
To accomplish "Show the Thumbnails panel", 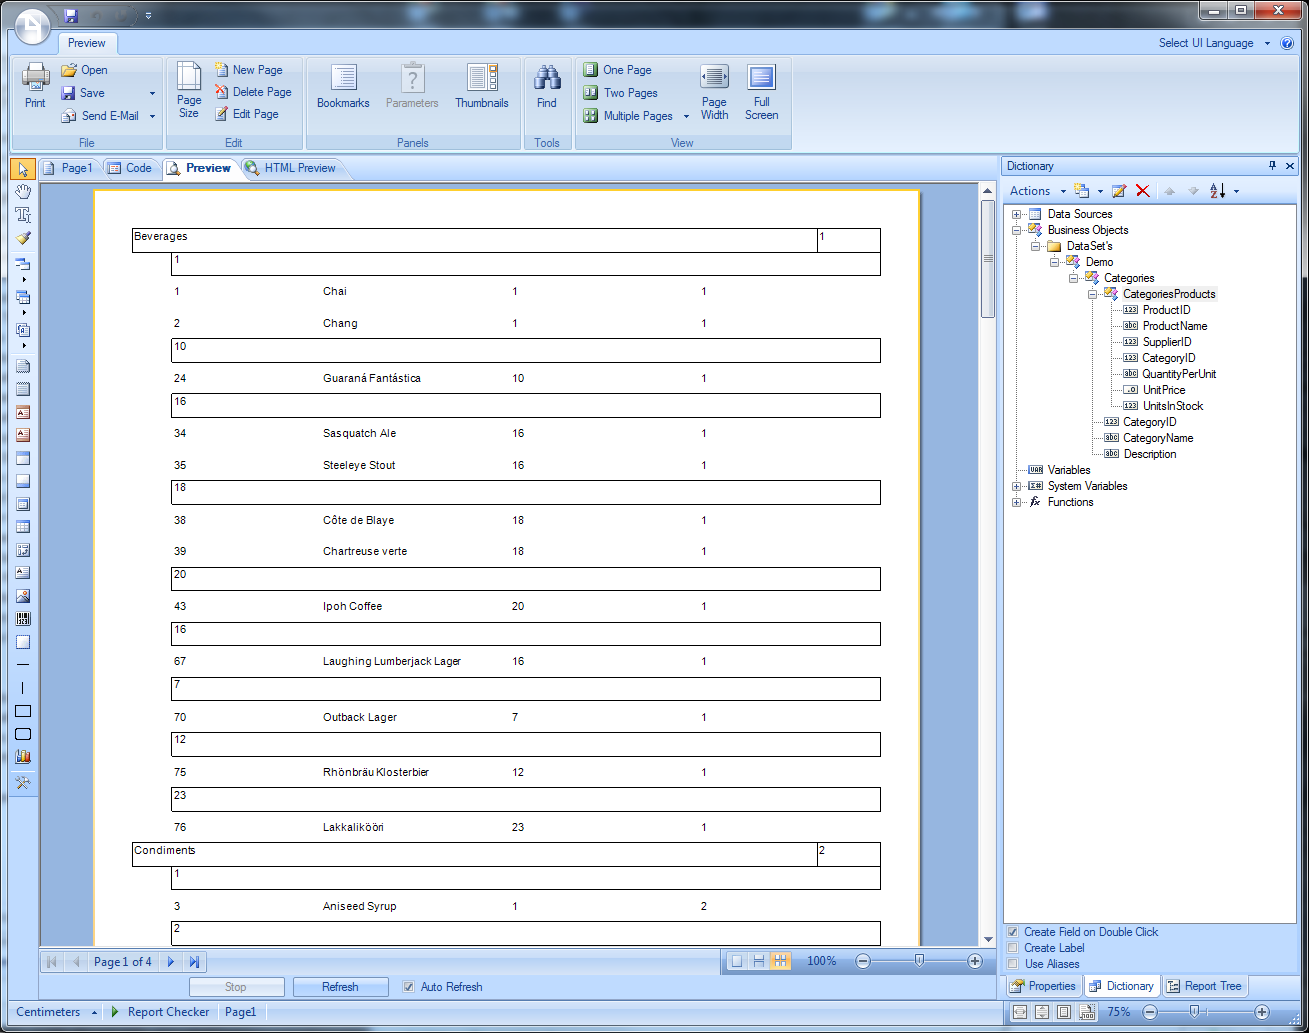I will [x=482, y=87].
